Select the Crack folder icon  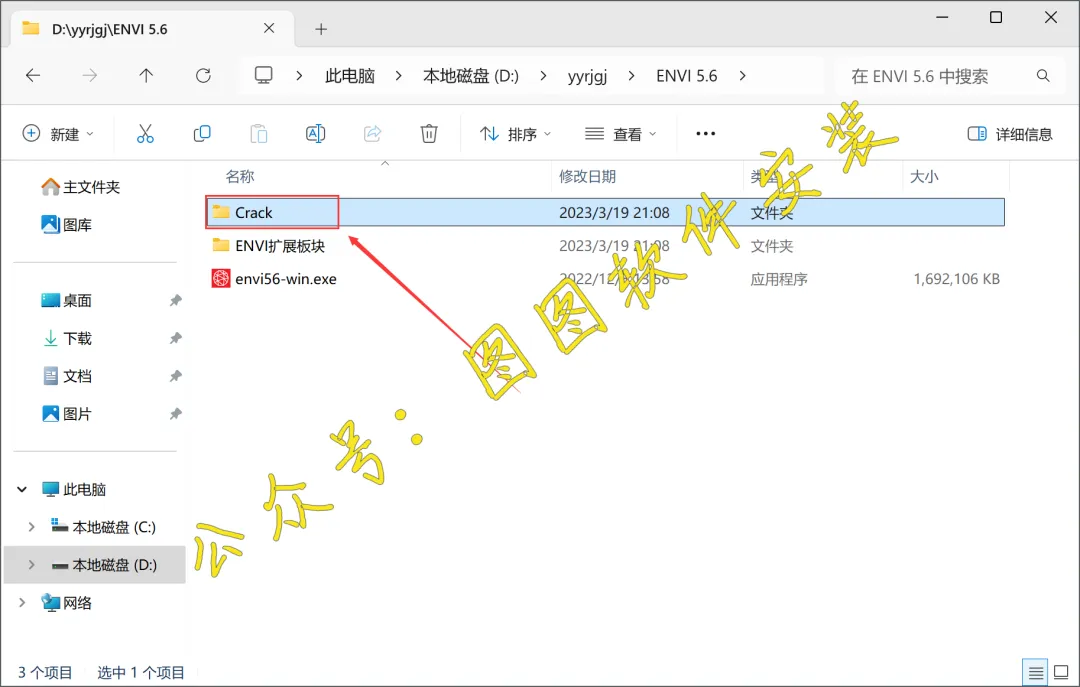[x=220, y=212]
